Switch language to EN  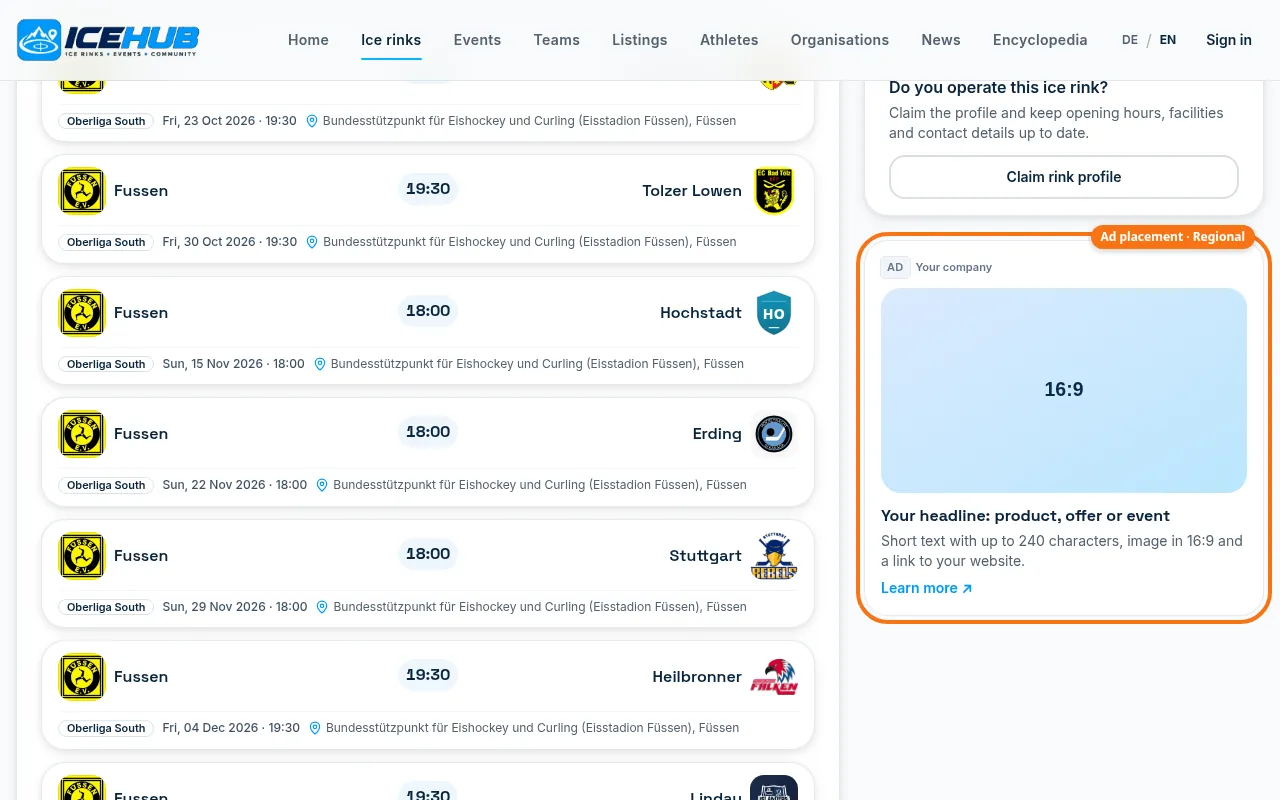[x=1168, y=40]
